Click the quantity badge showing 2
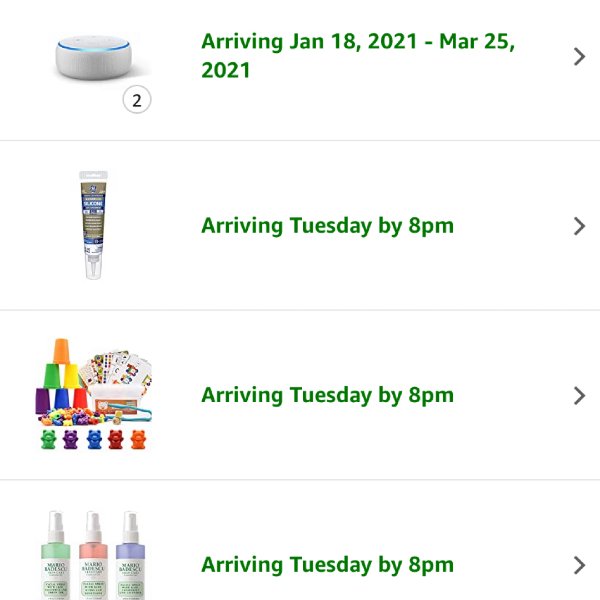This screenshot has width=600, height=600. [137, 100]
